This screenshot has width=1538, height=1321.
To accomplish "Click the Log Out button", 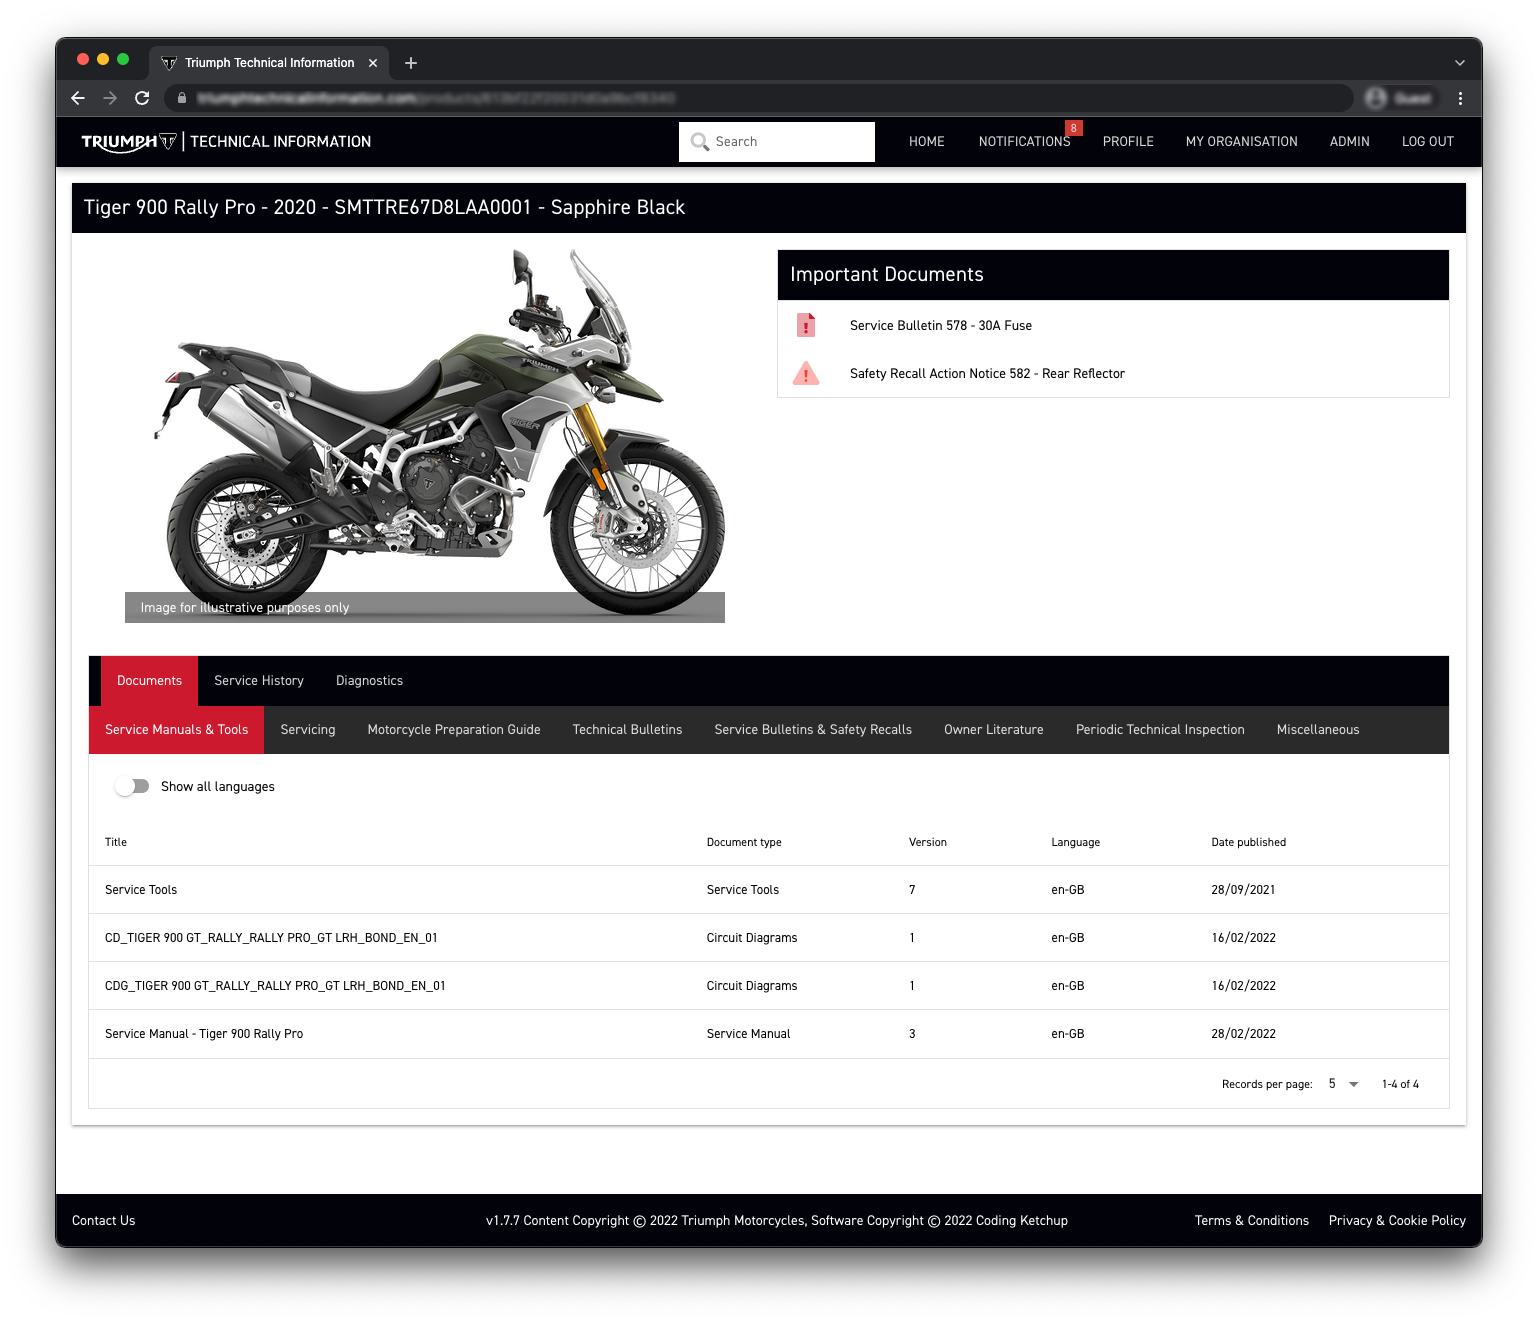I will pyautogui.click(x=1427, y=142).
